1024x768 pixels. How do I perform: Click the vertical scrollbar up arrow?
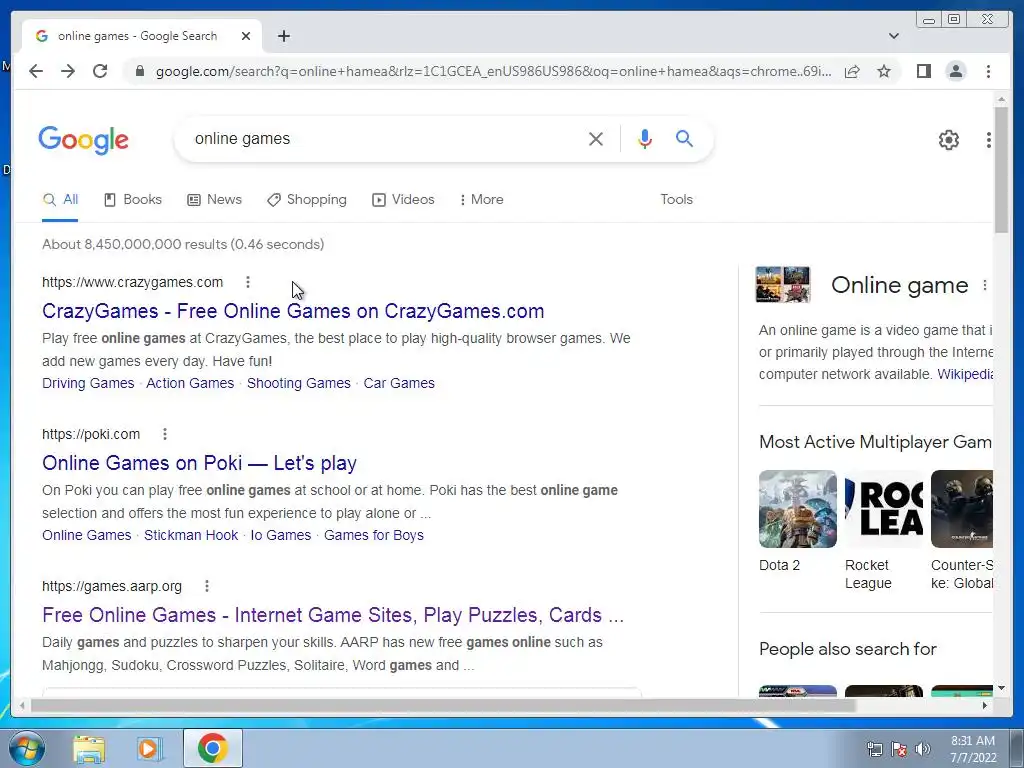point(1001,99)
